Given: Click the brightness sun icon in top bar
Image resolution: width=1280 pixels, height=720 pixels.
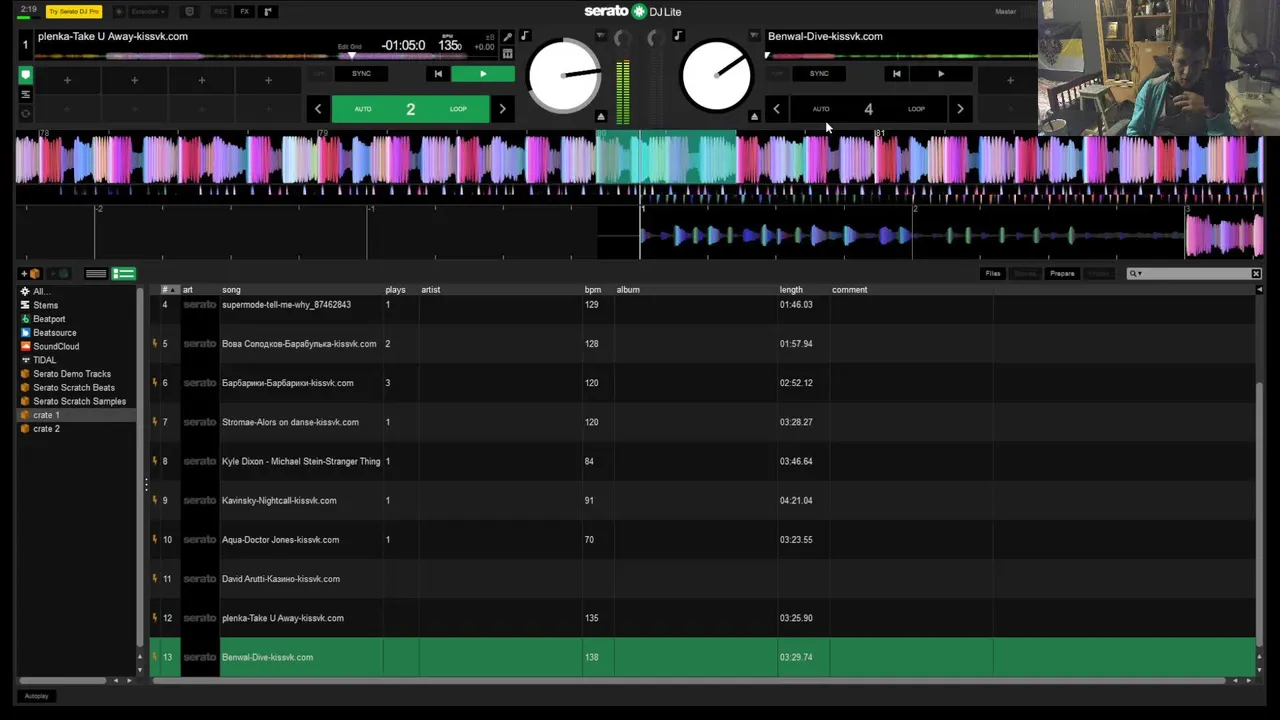Looking at the screenshot, I should (119, 11).
